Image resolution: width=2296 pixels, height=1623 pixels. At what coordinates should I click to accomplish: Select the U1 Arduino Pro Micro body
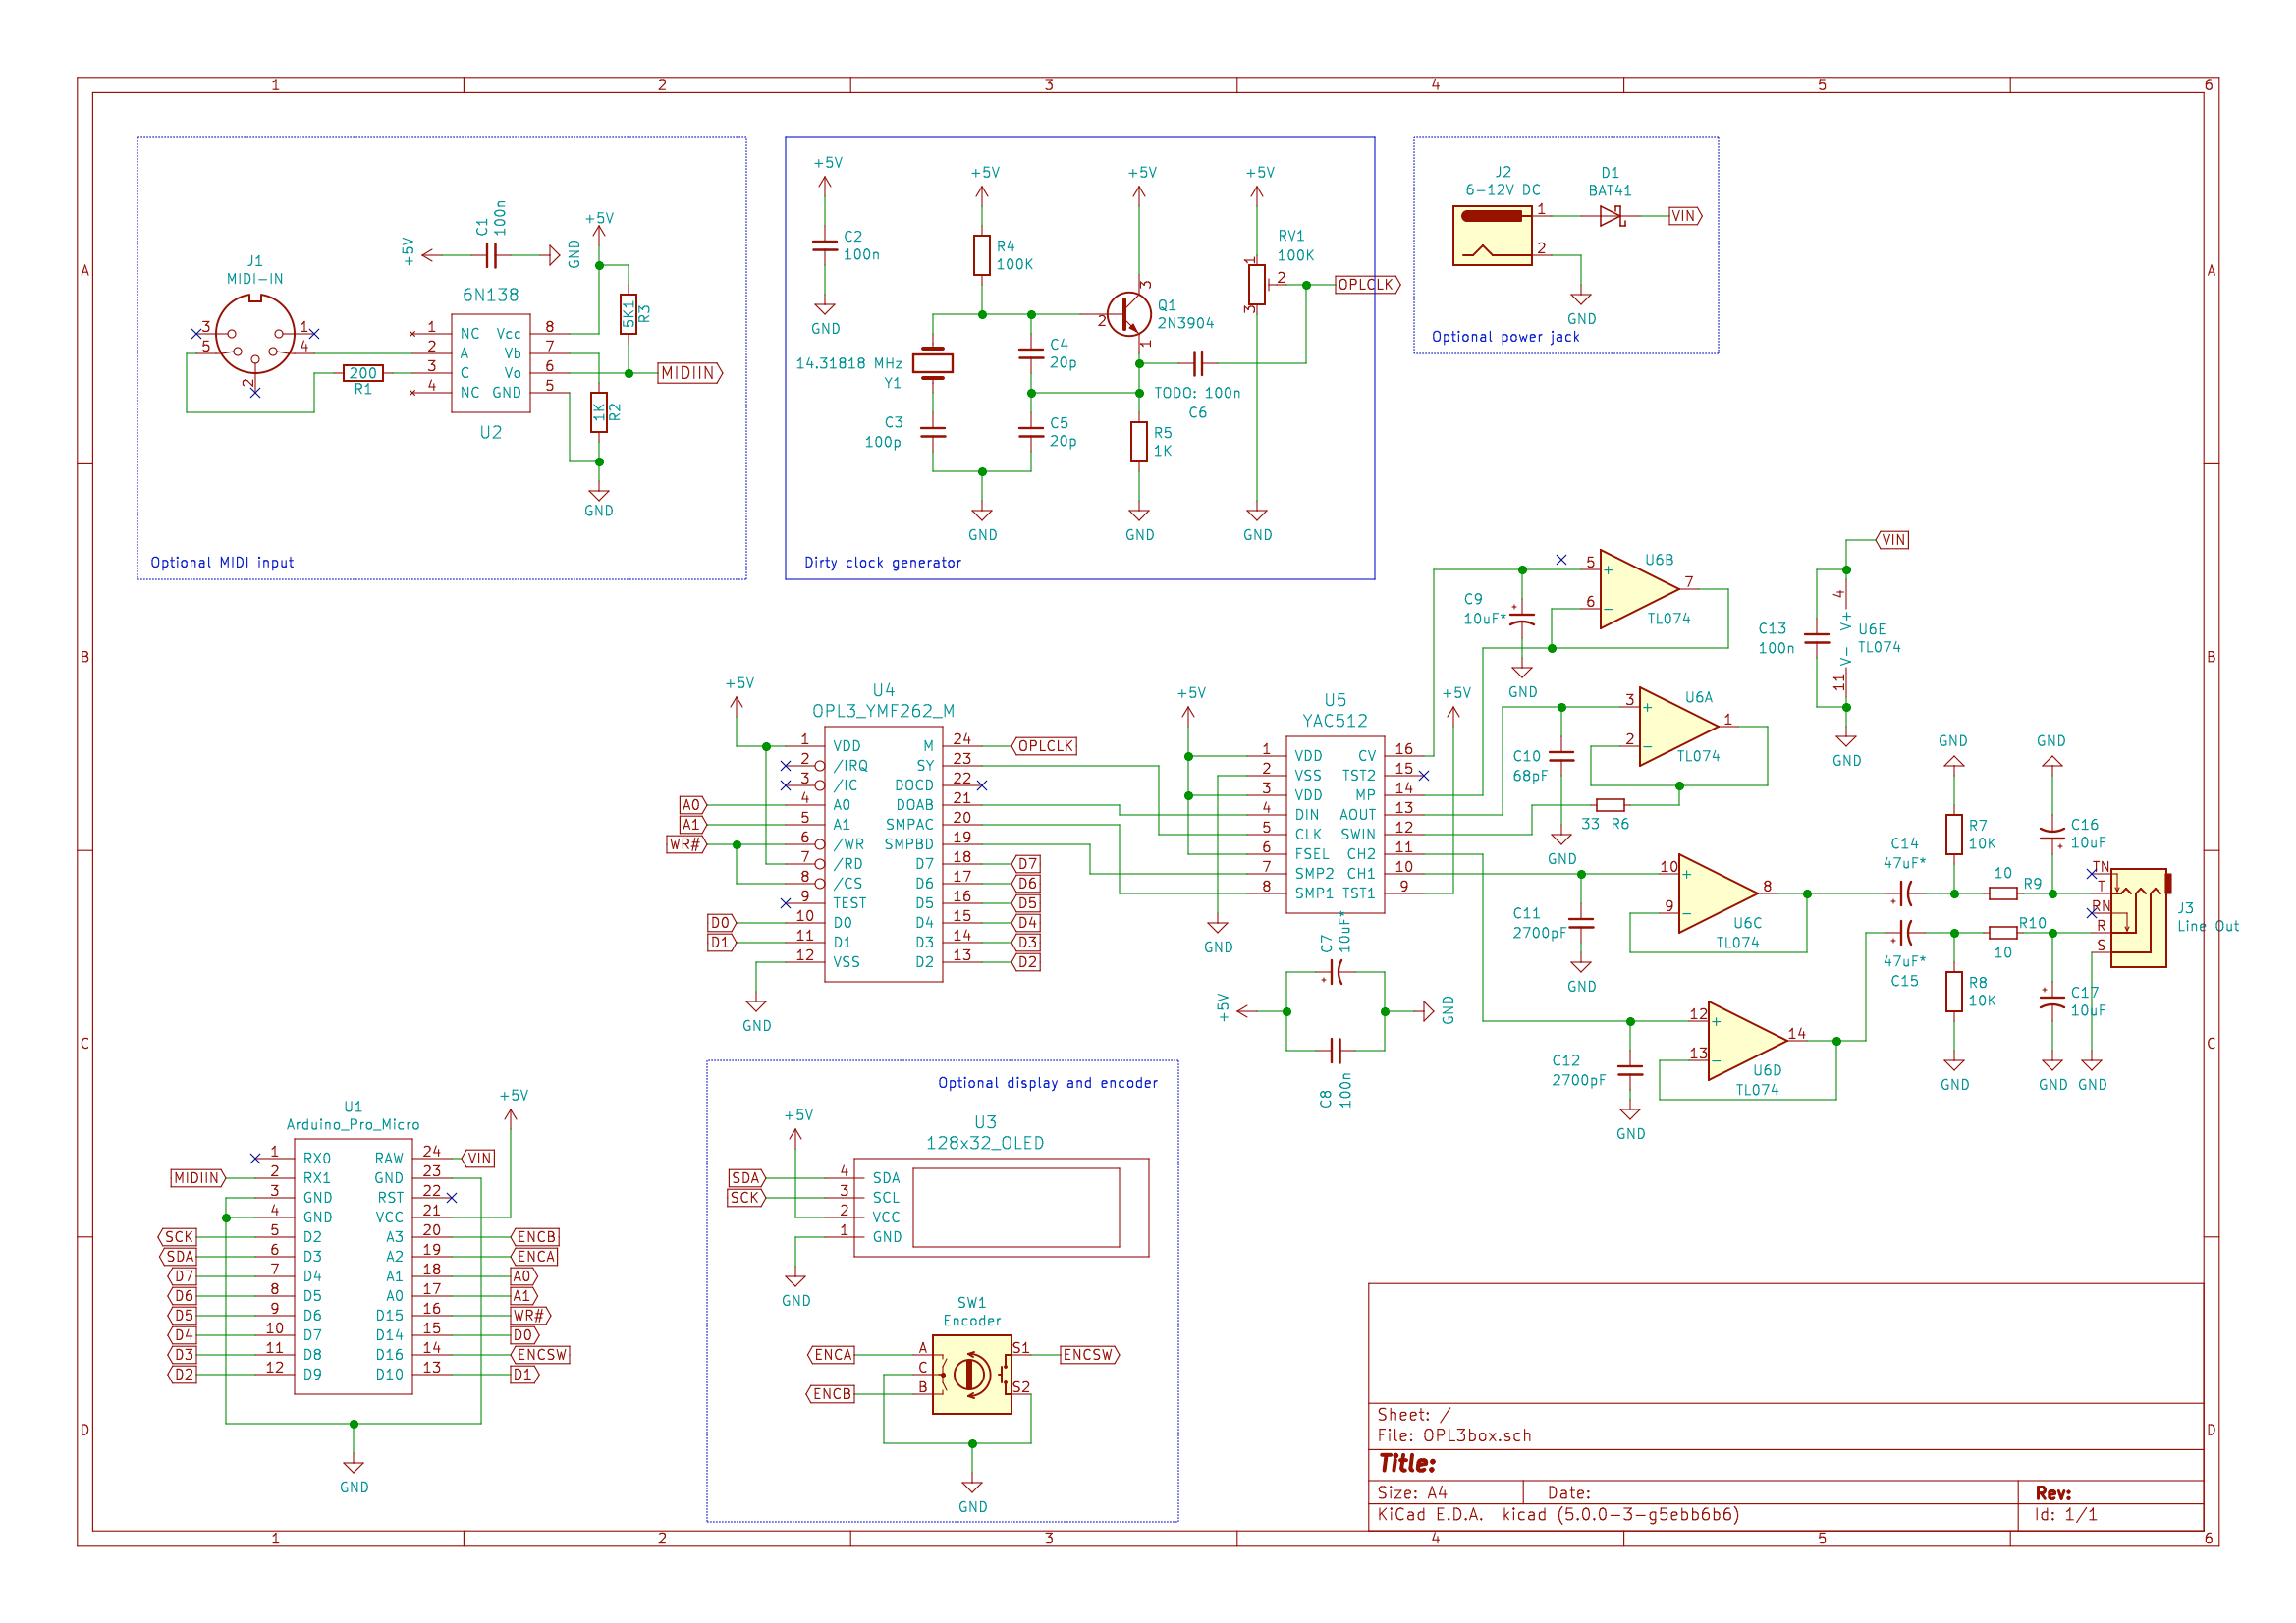[x=353, y=1266]
